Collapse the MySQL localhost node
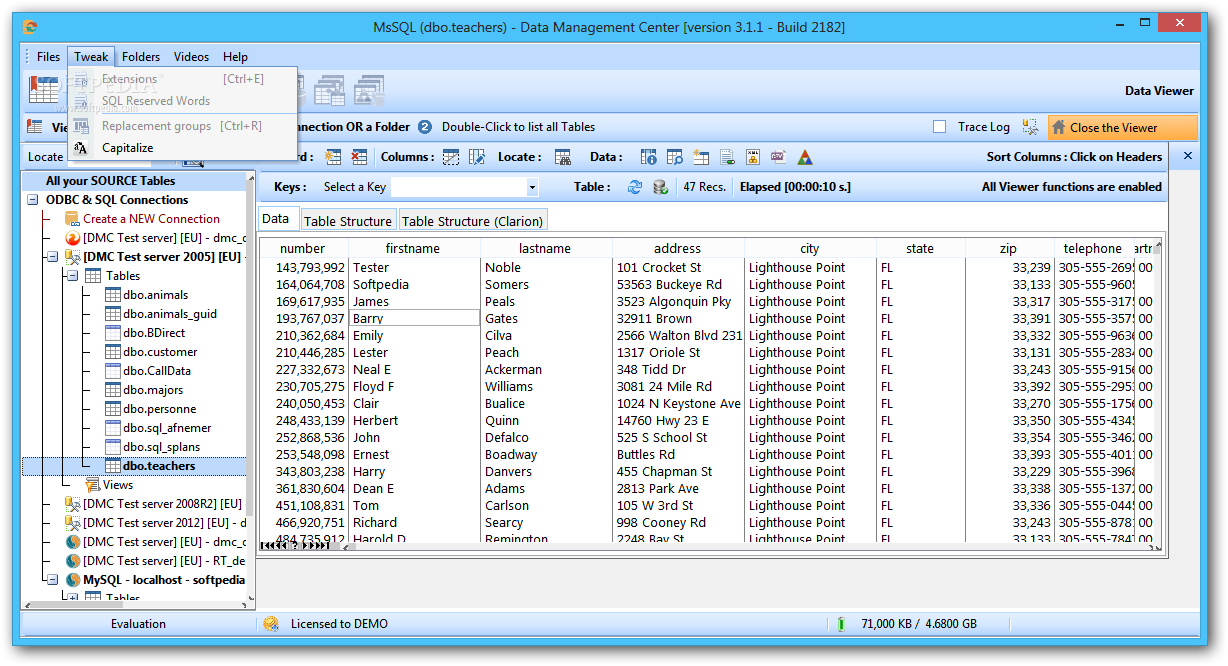Image resolution: width=1228 pixels, height=666 pixels. pyautogui.click(x=52, y=580)
